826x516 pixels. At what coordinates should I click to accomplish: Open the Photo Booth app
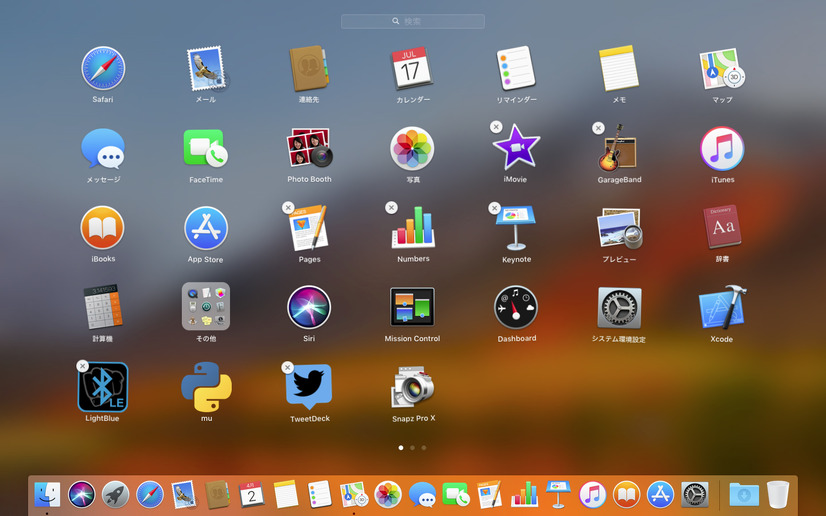[309, 148]
